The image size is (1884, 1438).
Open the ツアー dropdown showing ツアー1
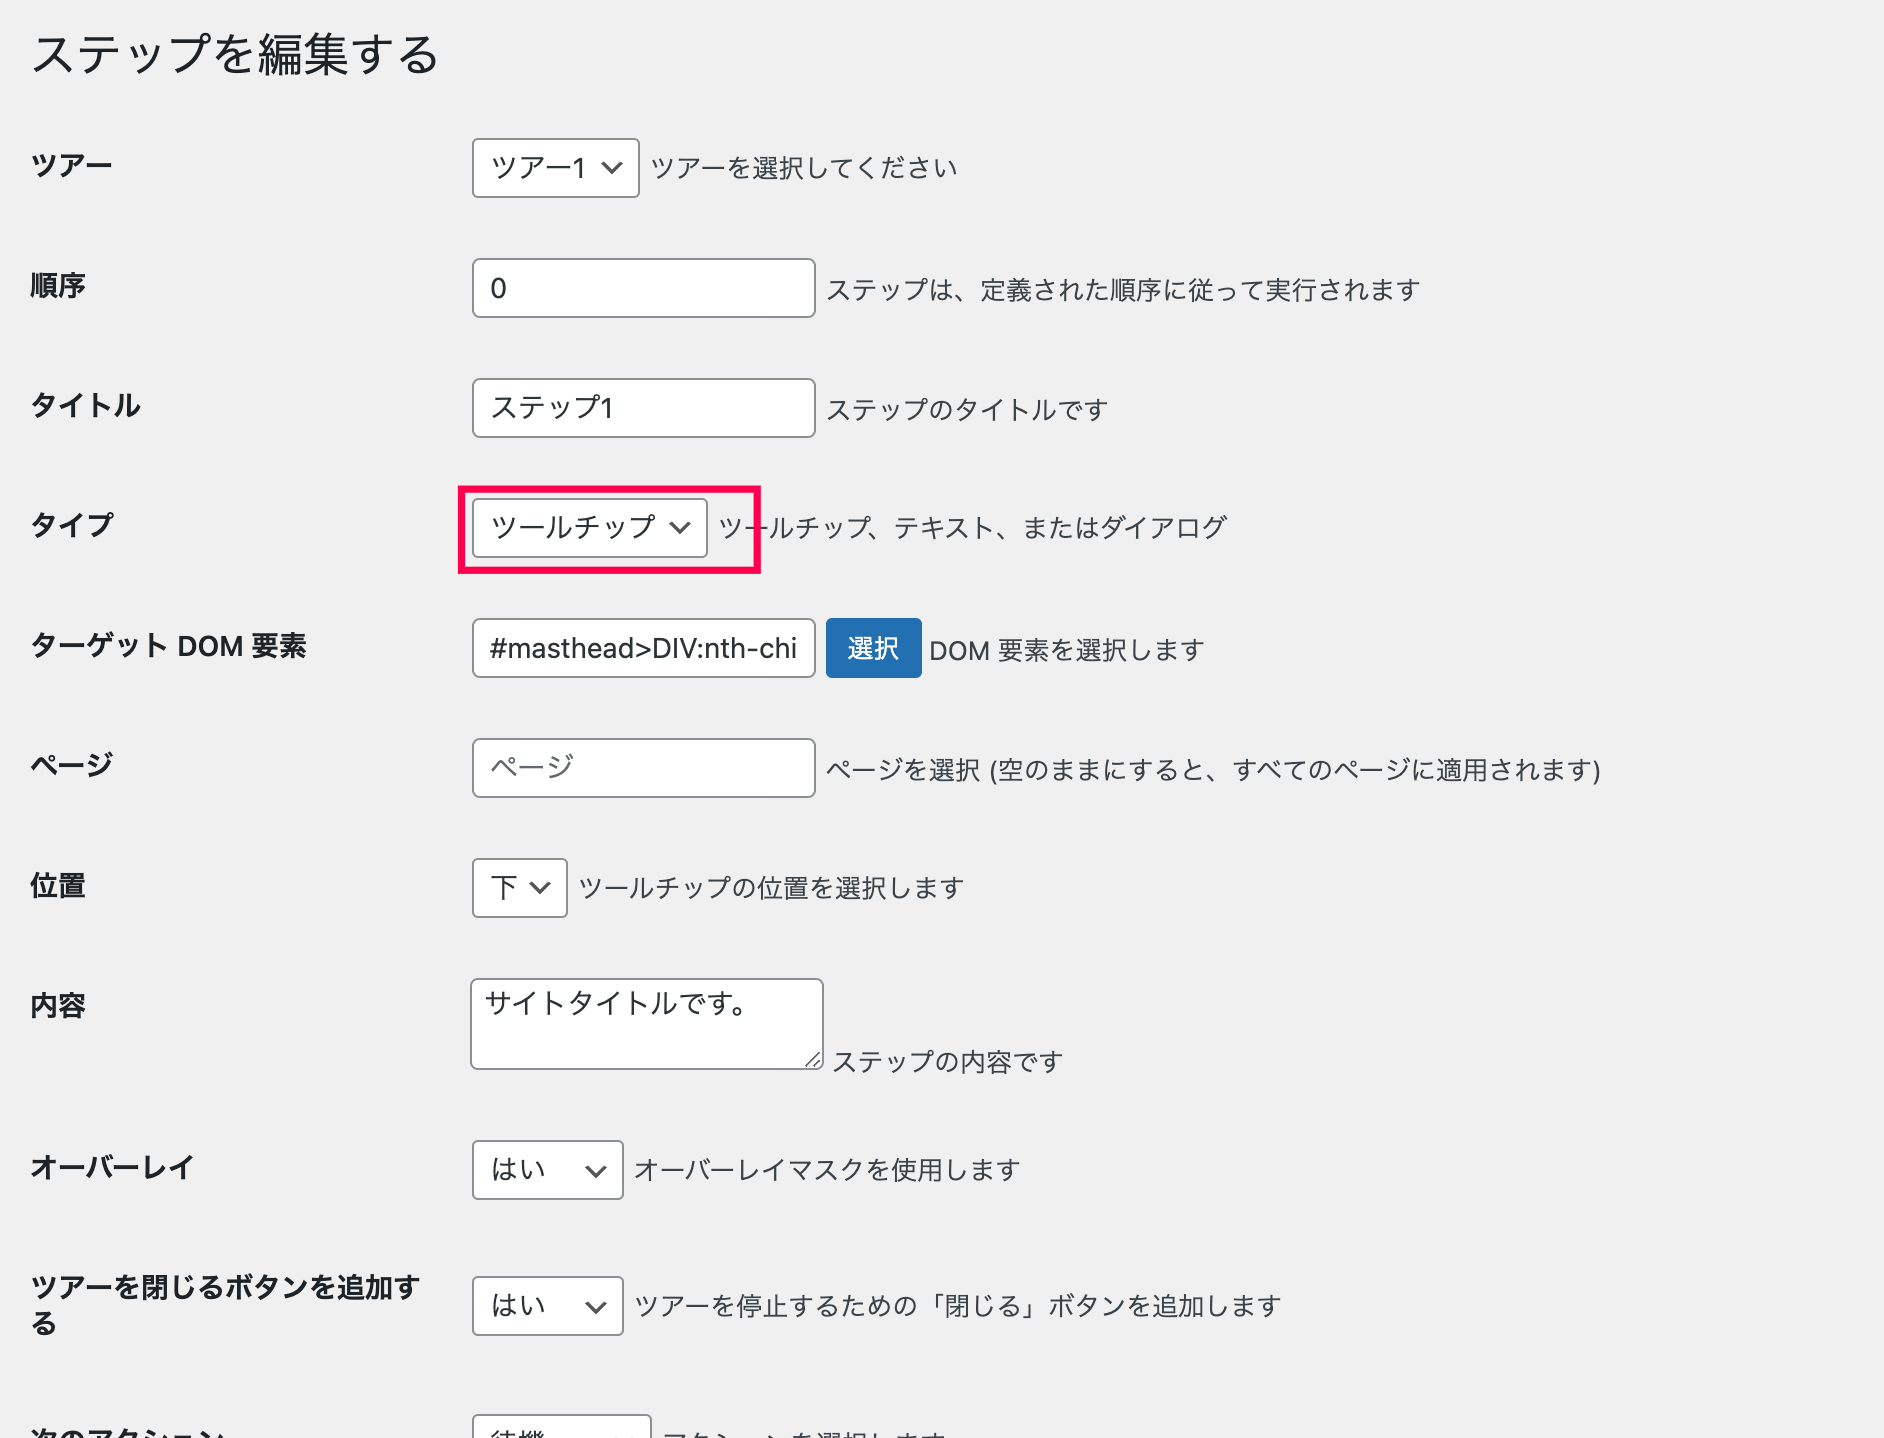[x=555, y=168]
